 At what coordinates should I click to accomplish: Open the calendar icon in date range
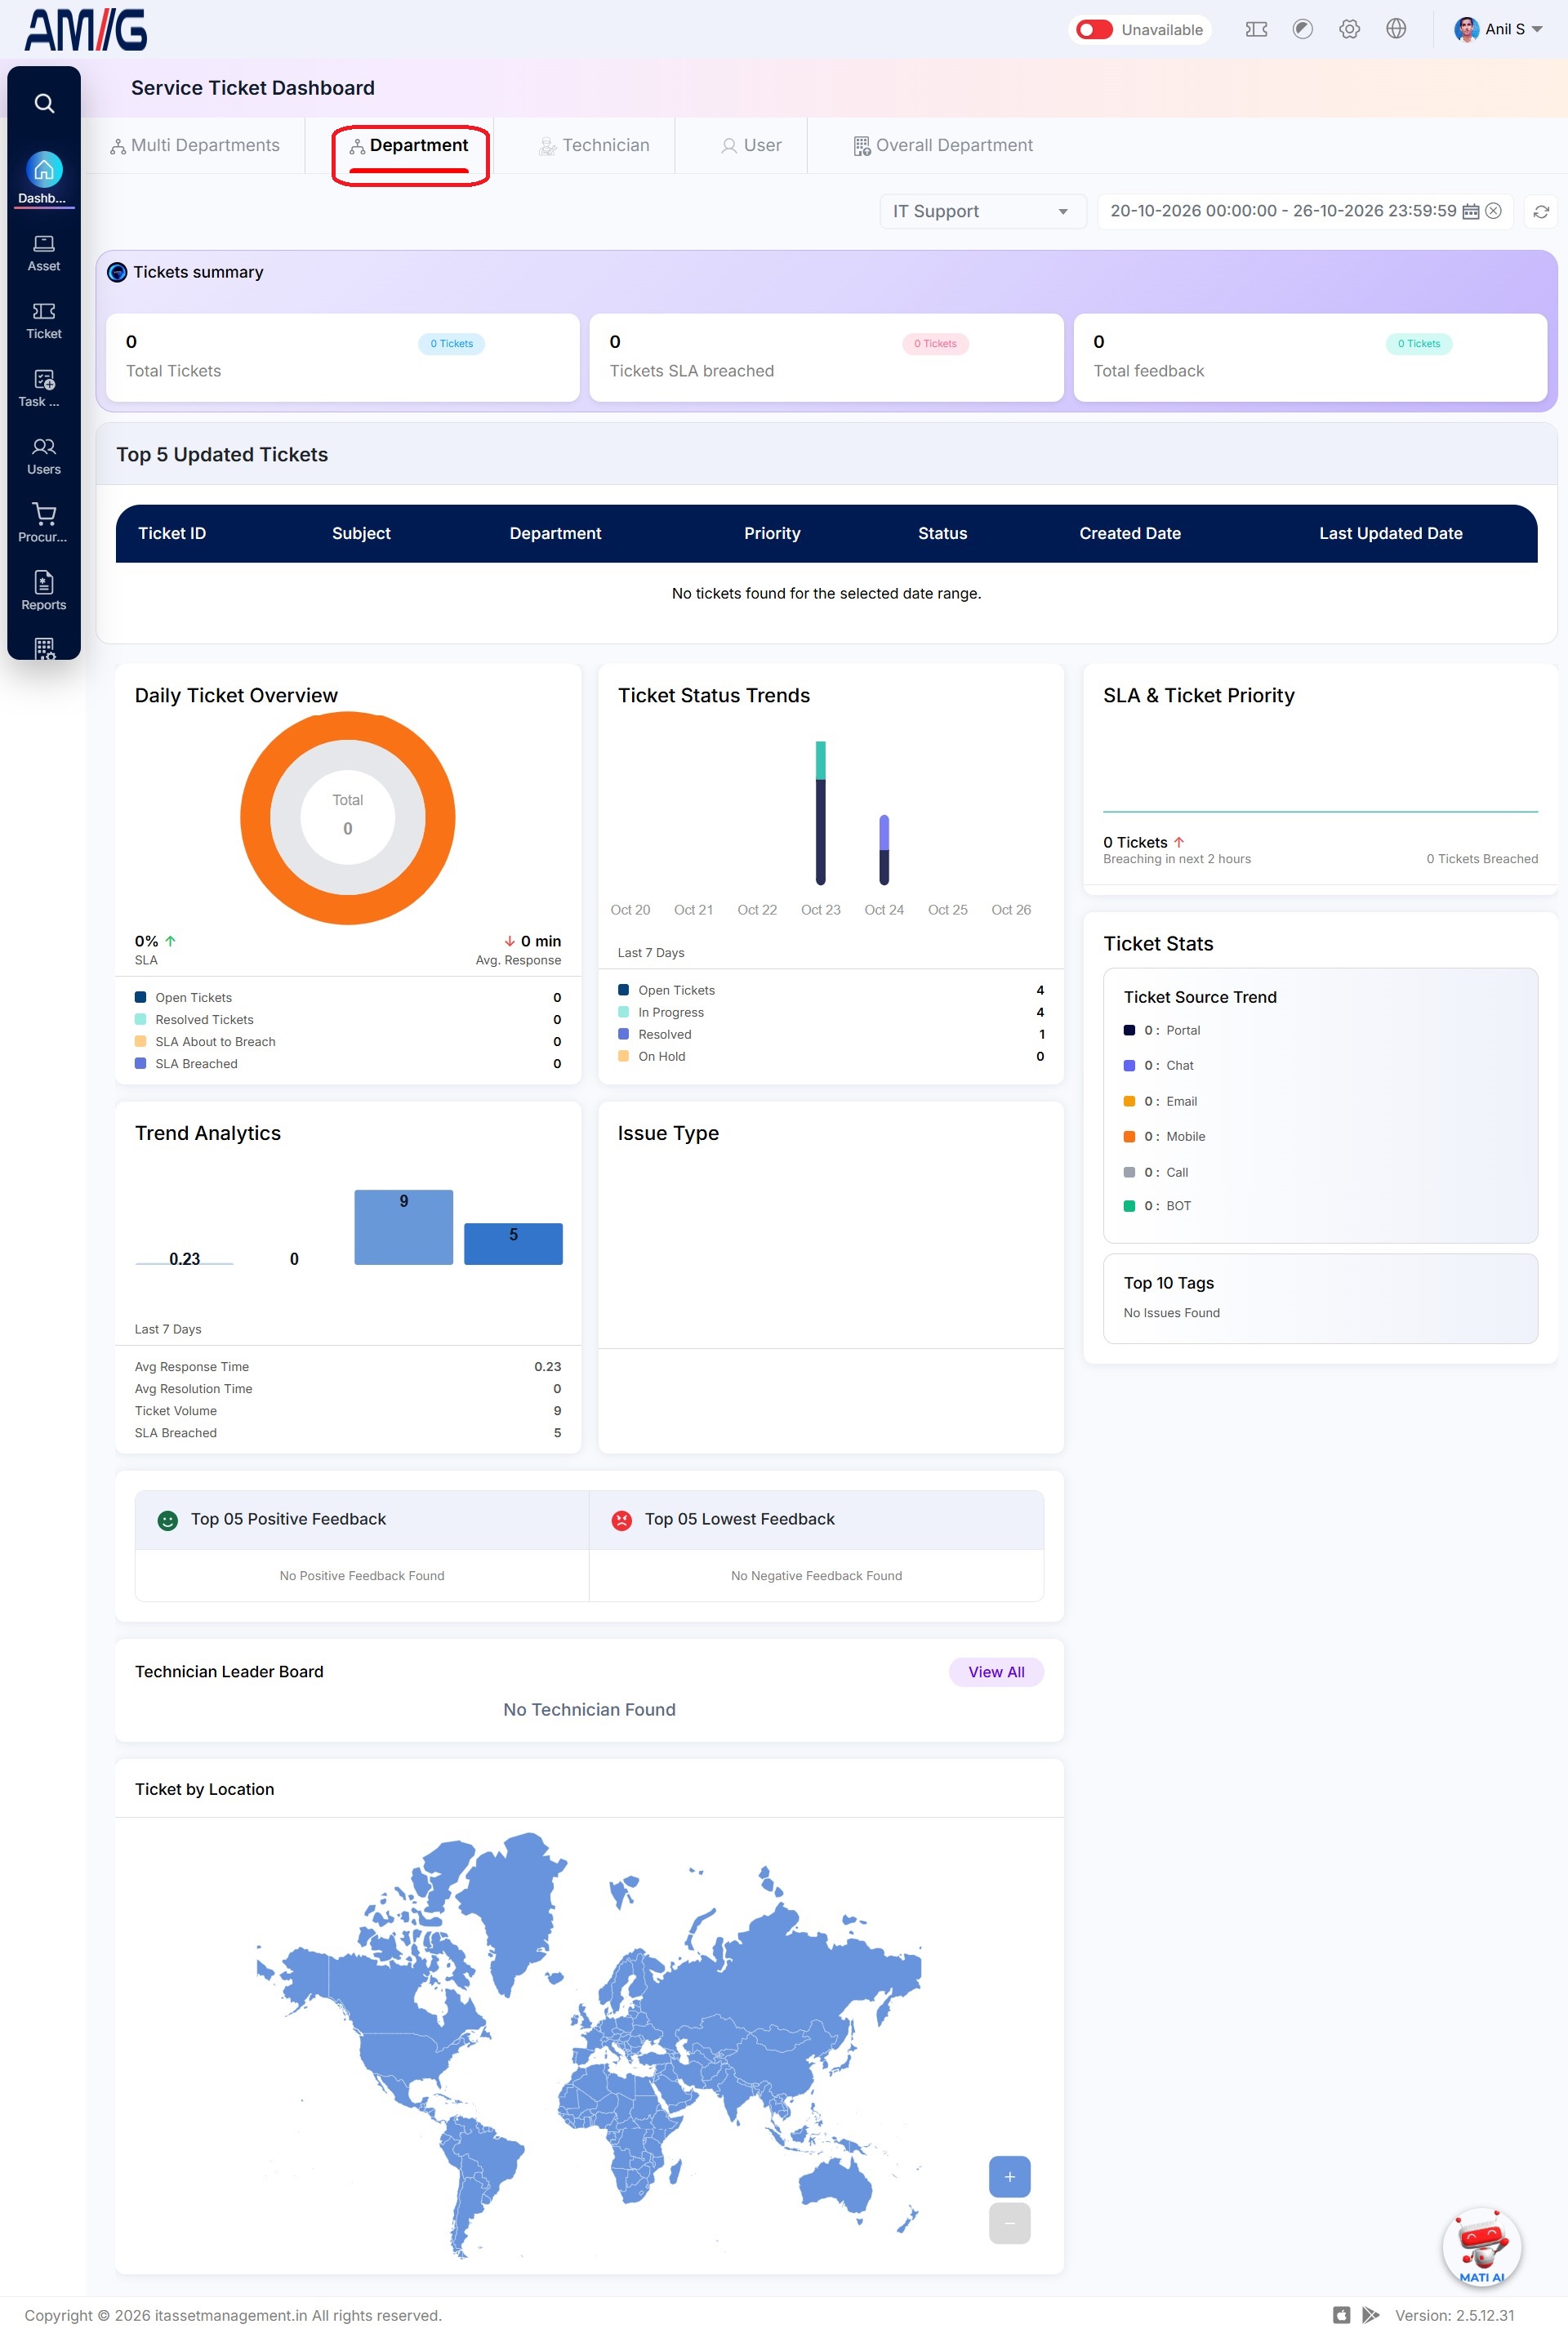click(1471, 211)
